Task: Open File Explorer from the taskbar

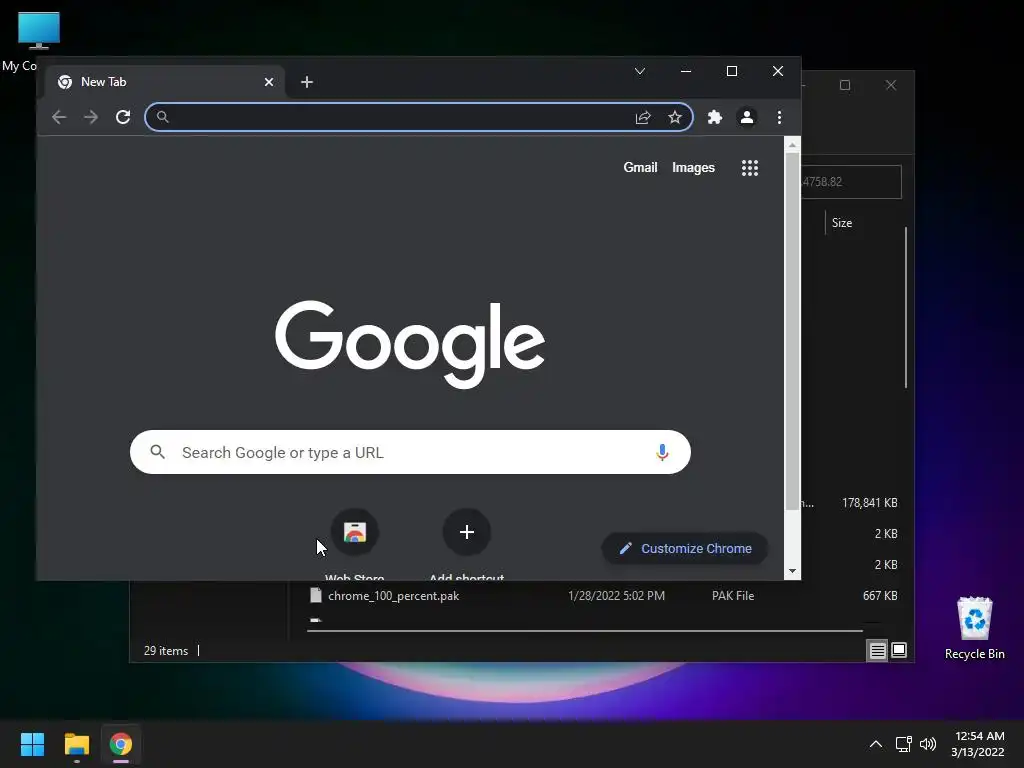Action: [x=76, y=744]
